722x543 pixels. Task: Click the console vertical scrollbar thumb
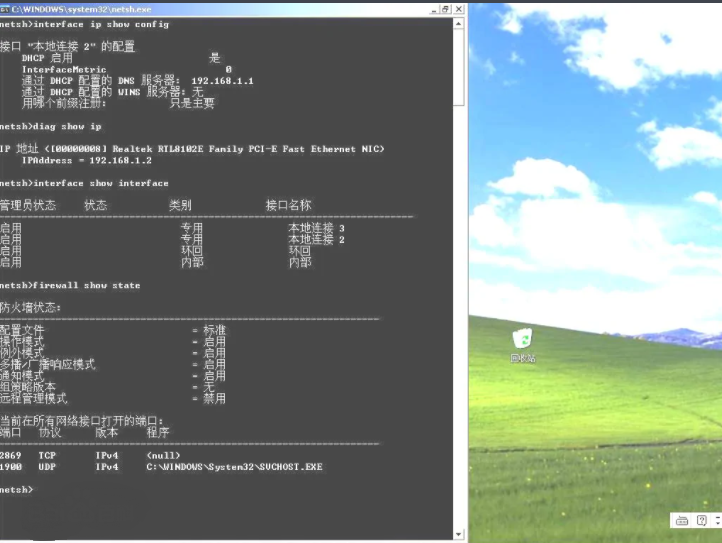pyautogui.click(x=459, y=66)
